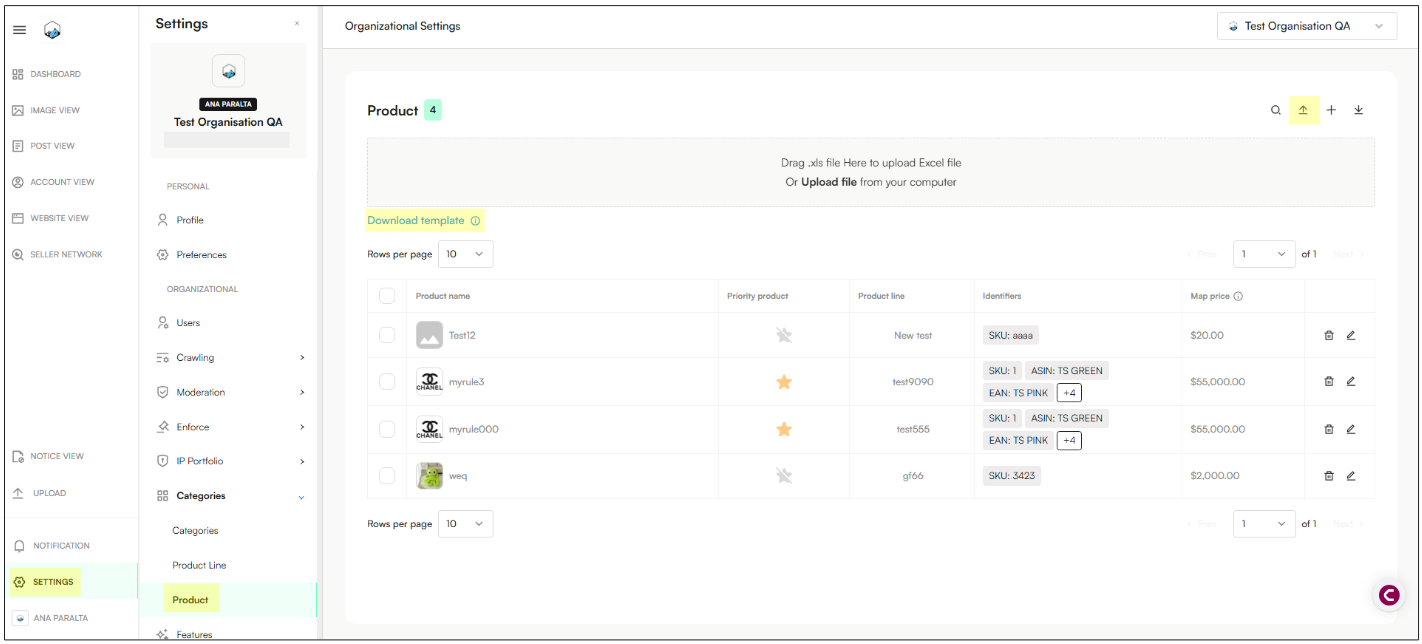Click the info icon beside Map price
1422x644 pixels.
1238,297
